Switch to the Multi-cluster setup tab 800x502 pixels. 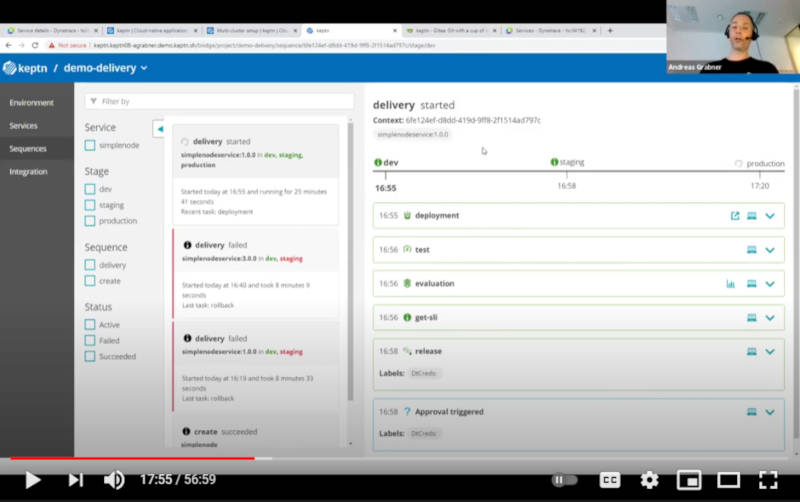pos(252,31)
